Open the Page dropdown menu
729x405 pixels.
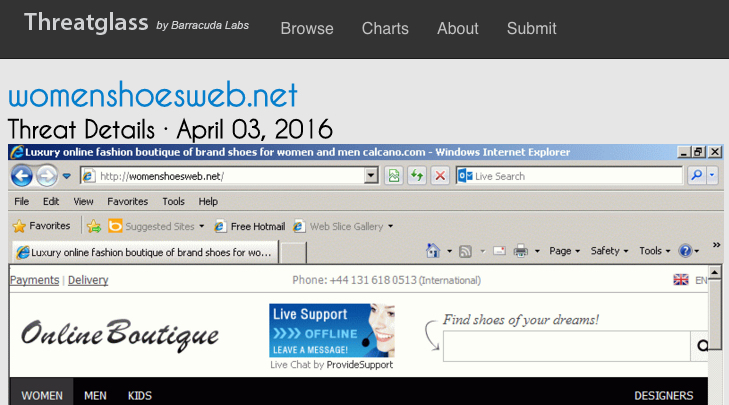[564, 251]
